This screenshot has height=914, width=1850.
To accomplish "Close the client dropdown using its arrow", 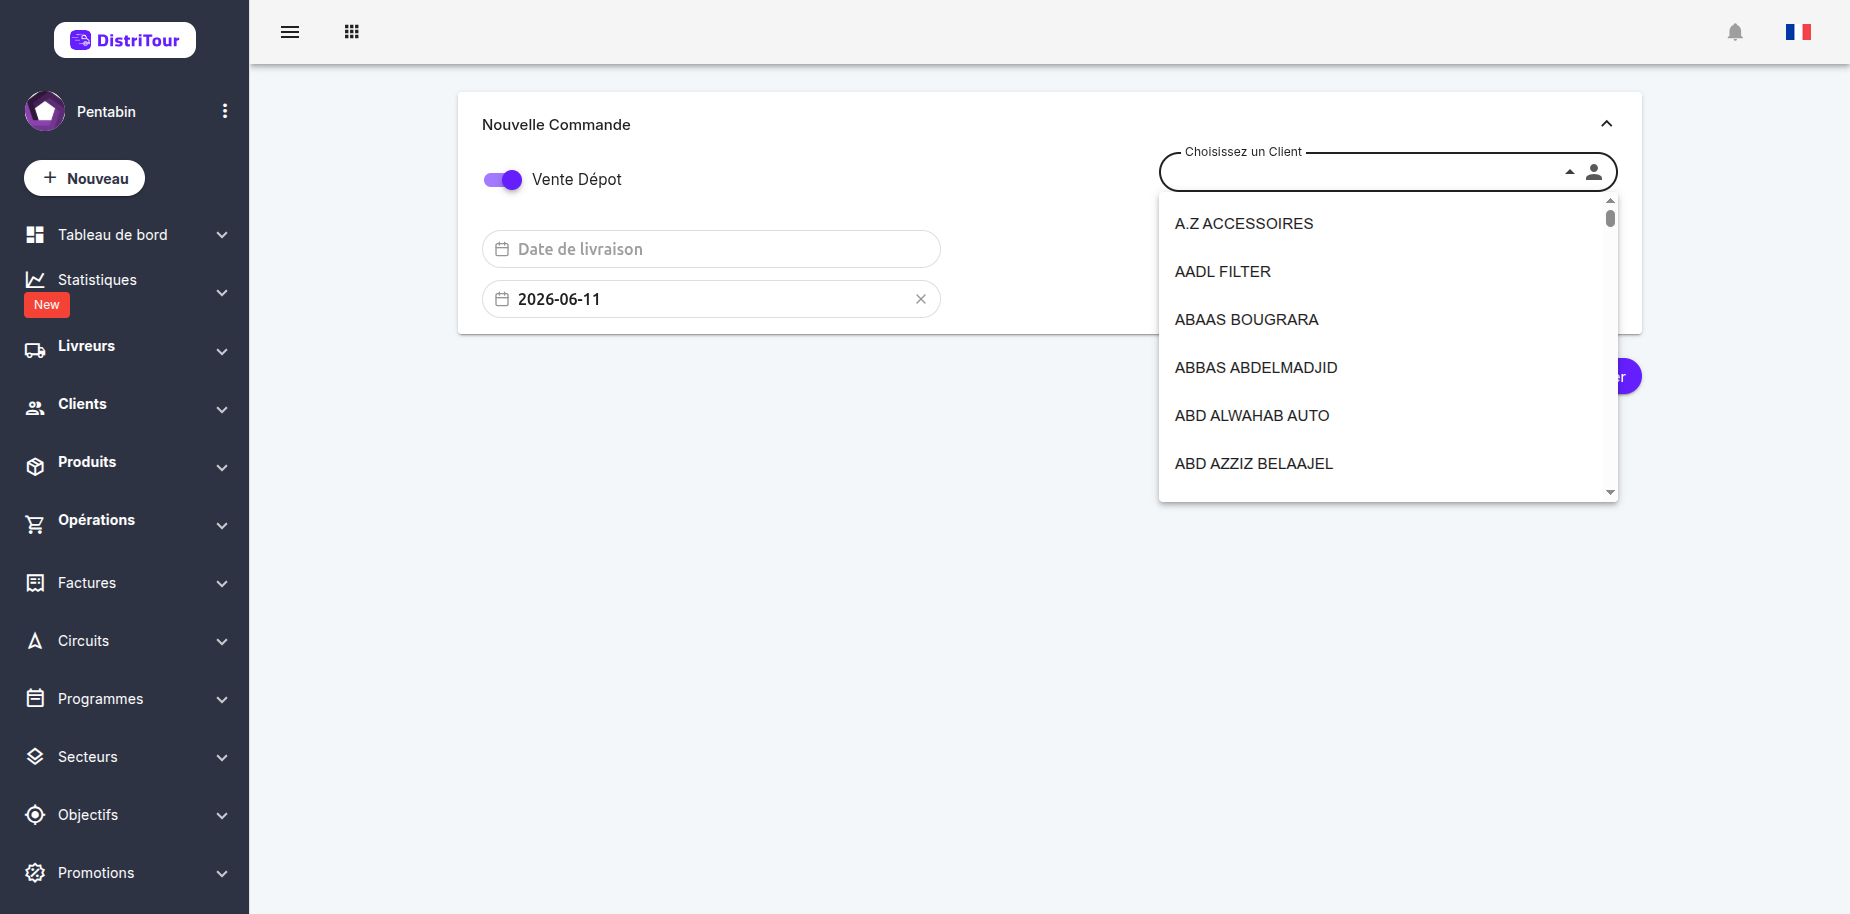I will pos(1570,172).
